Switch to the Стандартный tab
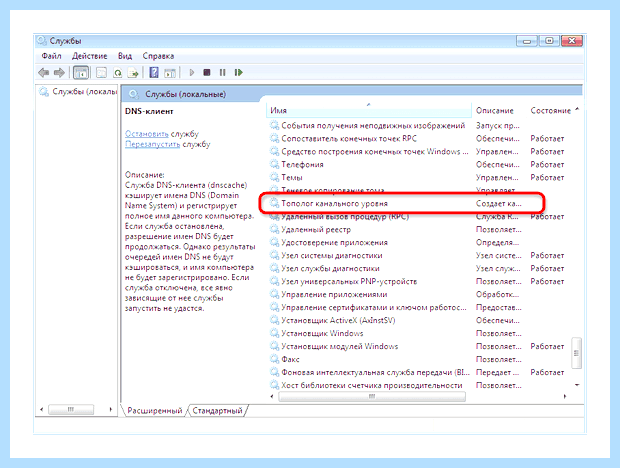 [x=217, y=411]
